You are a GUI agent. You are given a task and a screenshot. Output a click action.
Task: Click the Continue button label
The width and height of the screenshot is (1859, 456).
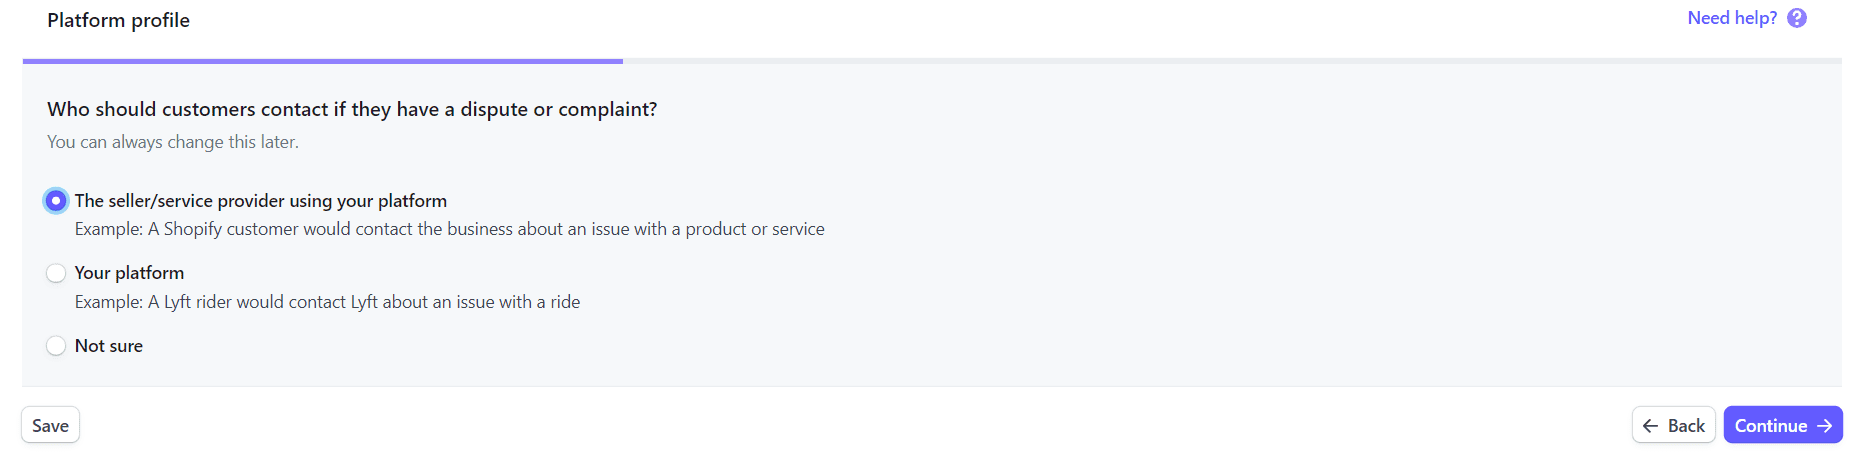pos(1771,426)
